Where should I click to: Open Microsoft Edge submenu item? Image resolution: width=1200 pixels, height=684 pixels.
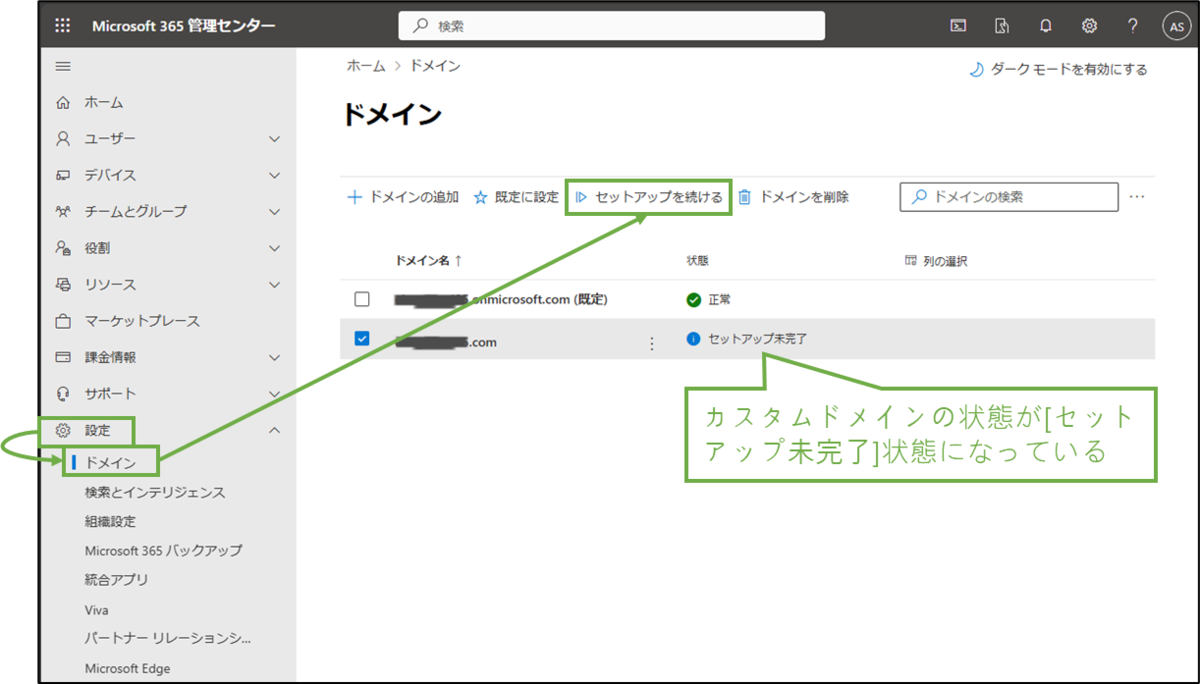pos(127,668)
